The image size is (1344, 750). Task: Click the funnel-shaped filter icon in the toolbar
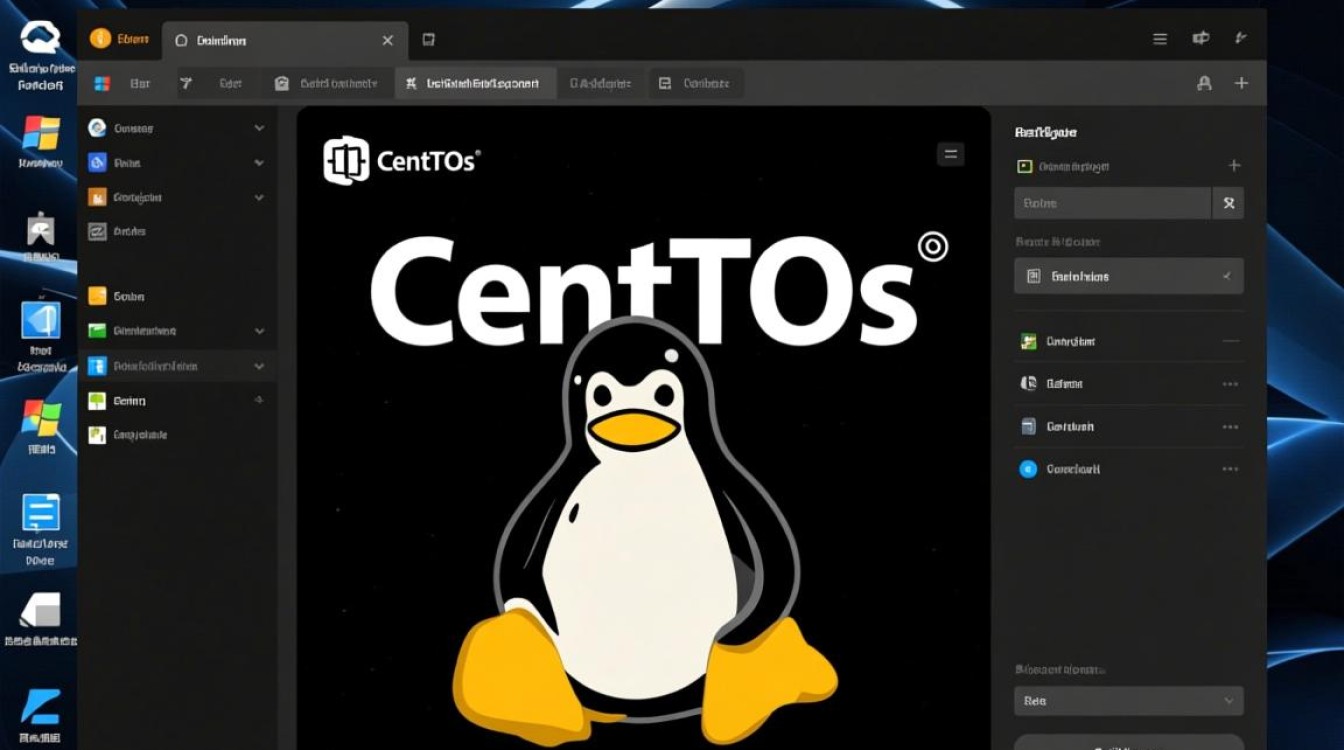pos(186,84)
